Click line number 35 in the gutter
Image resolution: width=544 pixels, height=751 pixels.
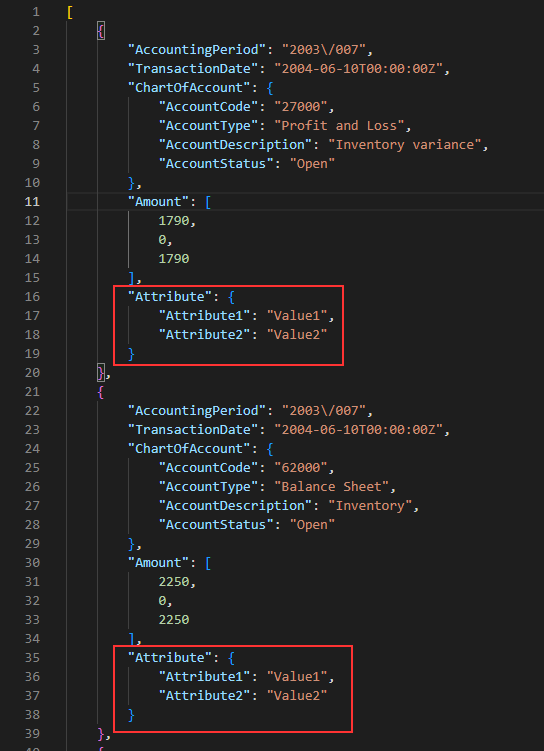click(32, 658)
